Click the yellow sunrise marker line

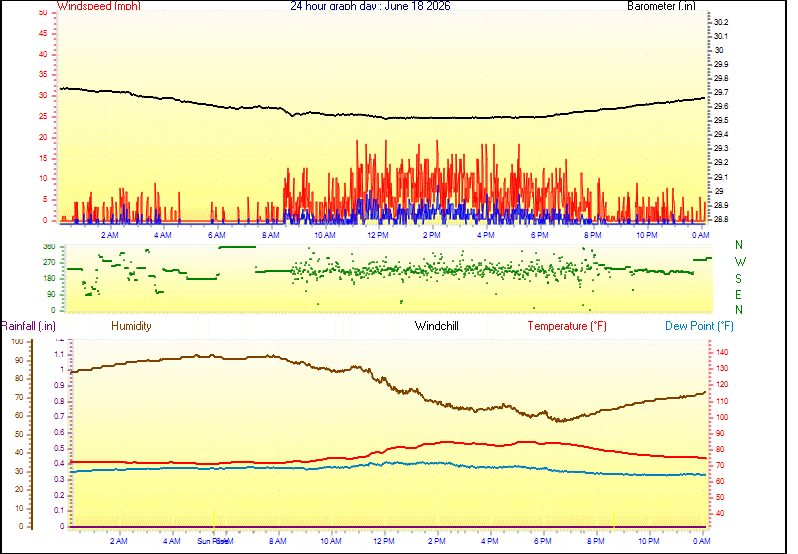click(x=214, y=520)
